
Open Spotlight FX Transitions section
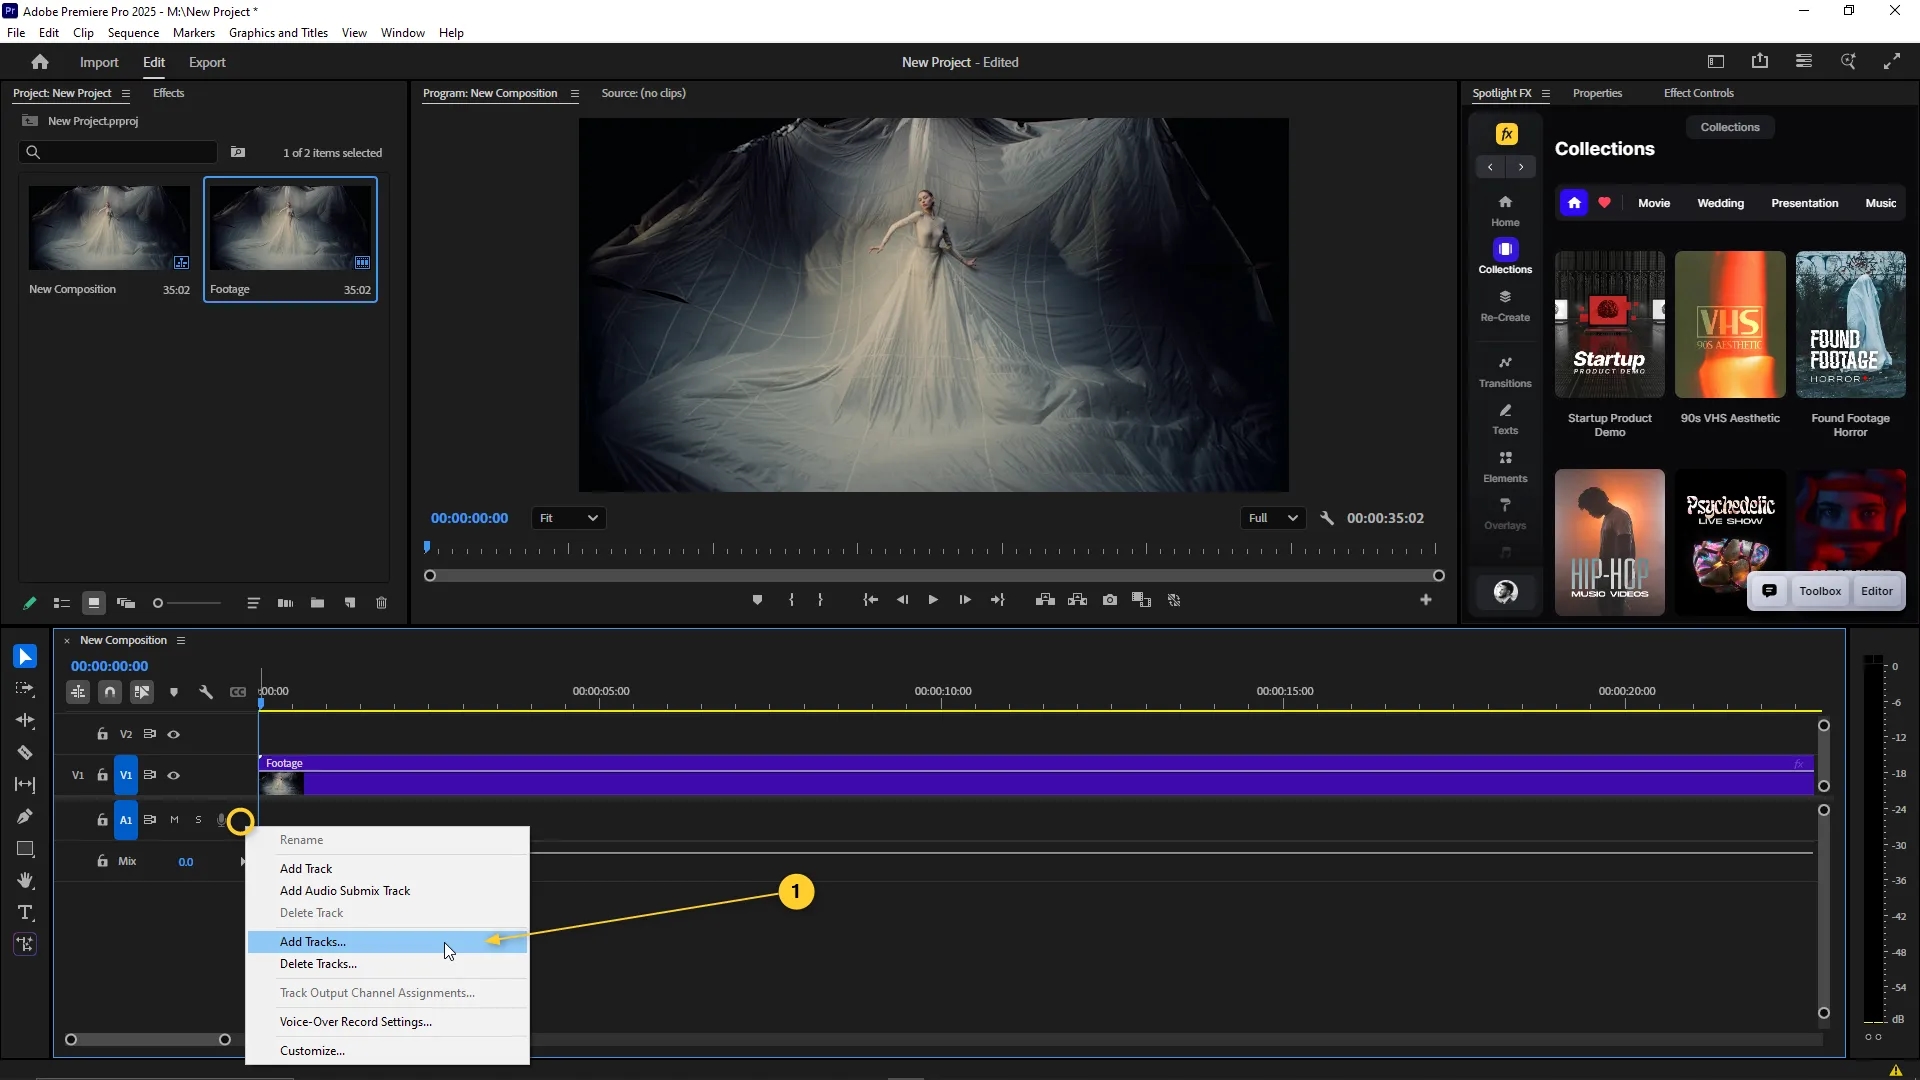coord(1505,371)
